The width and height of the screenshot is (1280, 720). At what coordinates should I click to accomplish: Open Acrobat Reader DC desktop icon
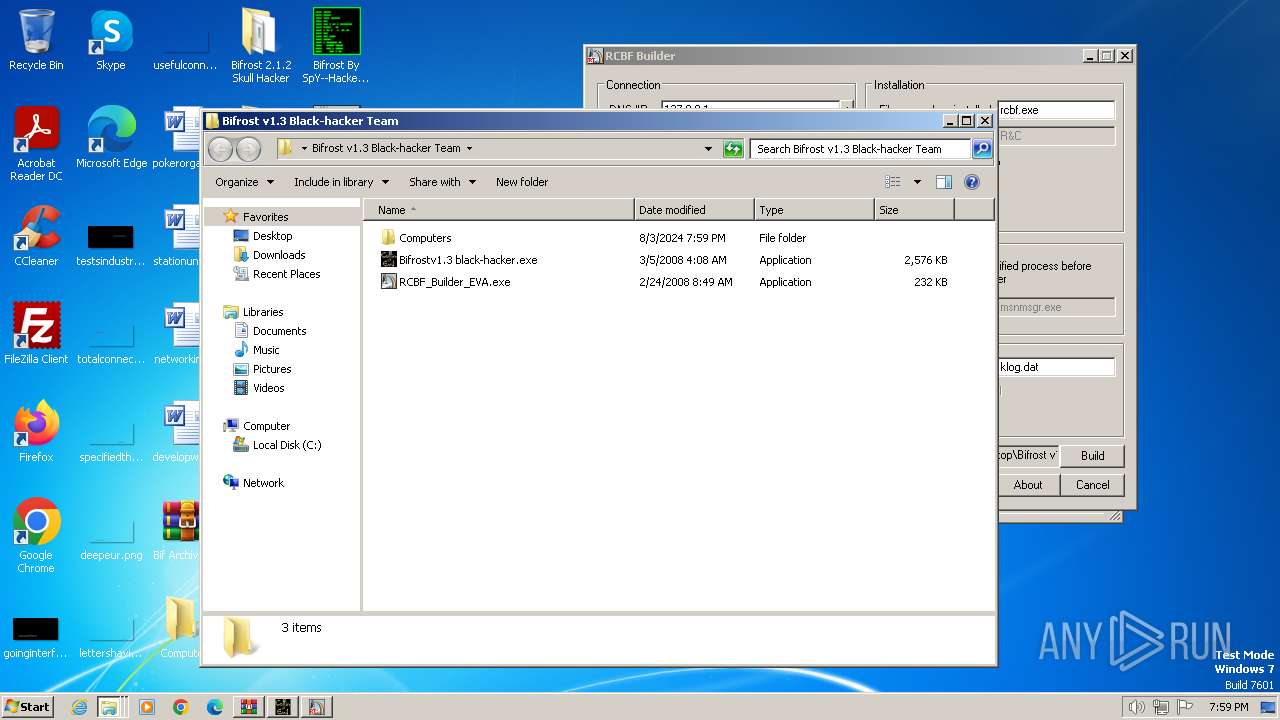tap(36, 144)
